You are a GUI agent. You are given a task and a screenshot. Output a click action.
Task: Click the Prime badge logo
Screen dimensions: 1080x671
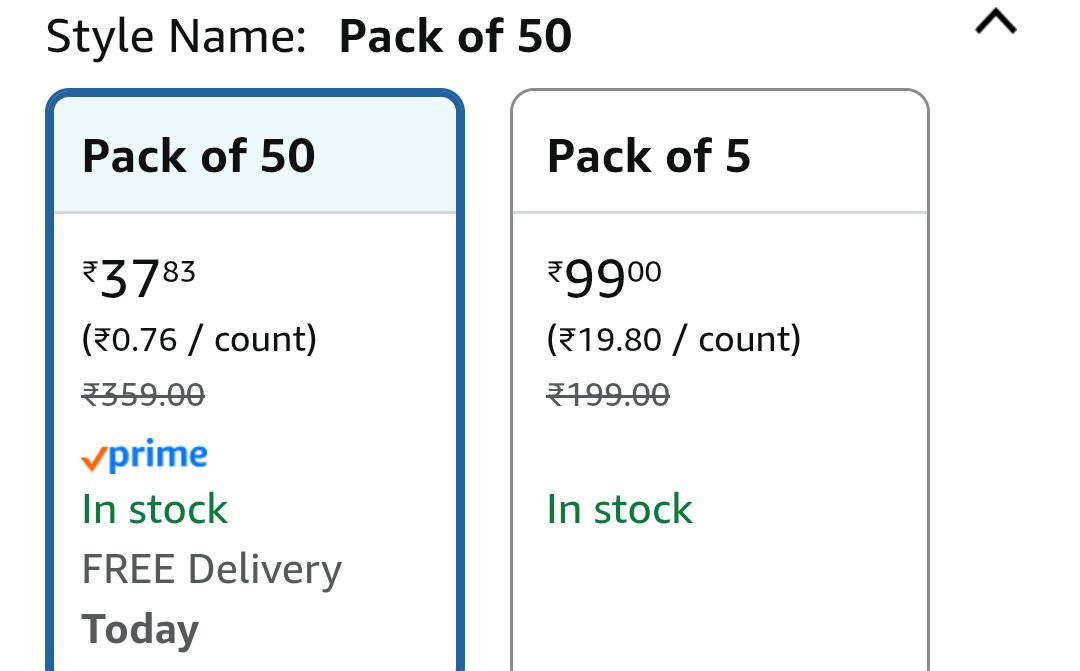pyautogui.click(x=145, y=456)
